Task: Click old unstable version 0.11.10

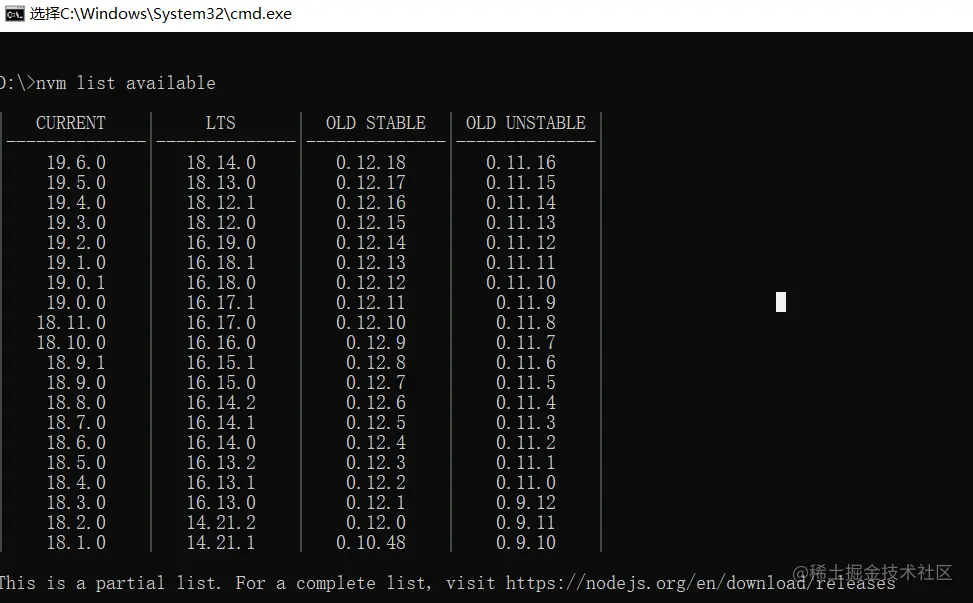Action: [521, 282]
